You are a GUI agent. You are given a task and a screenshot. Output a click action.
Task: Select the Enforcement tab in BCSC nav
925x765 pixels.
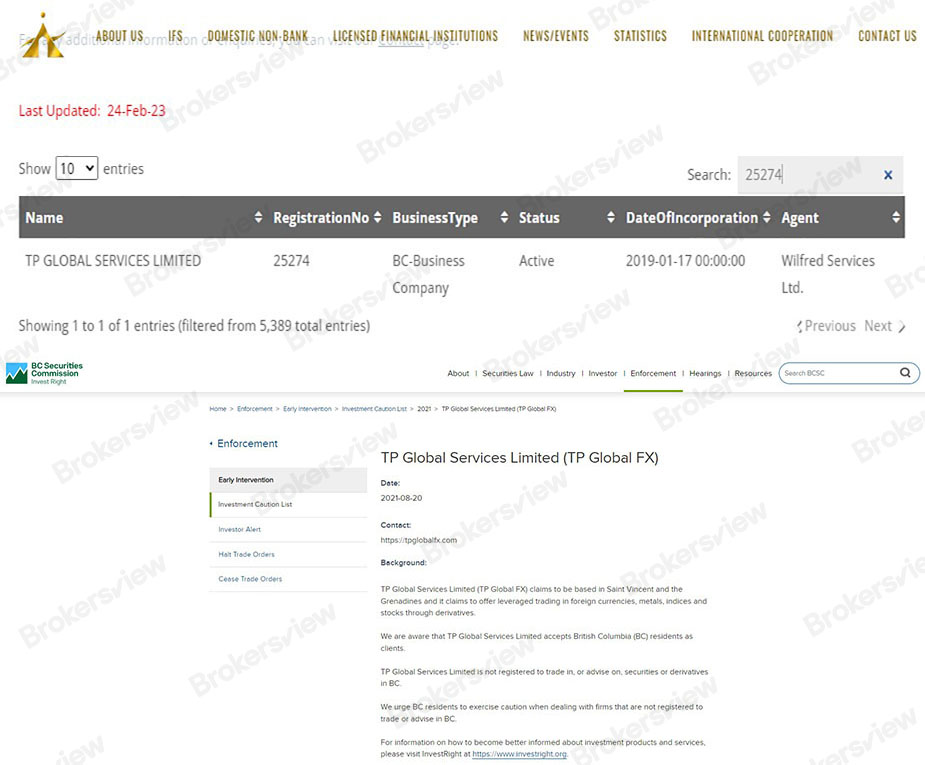coord(653,373)
